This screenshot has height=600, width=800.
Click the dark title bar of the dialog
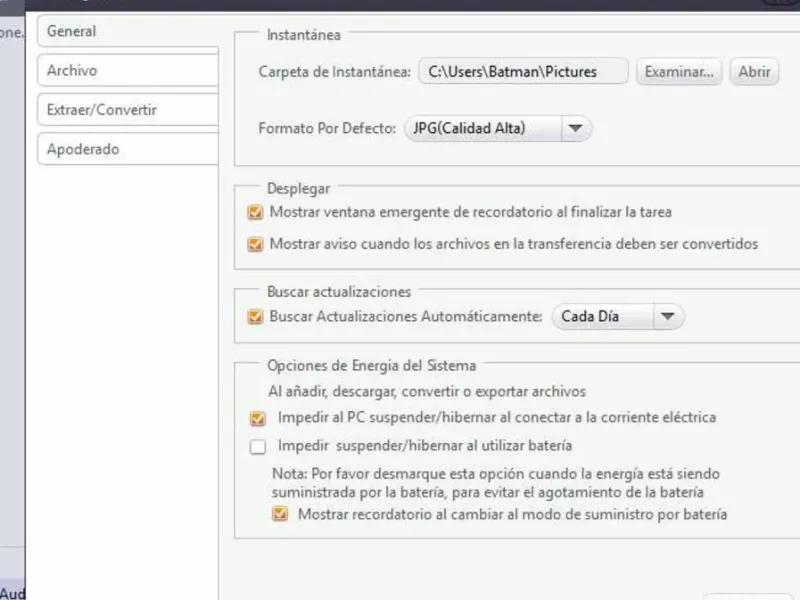[x=400, y=5]
